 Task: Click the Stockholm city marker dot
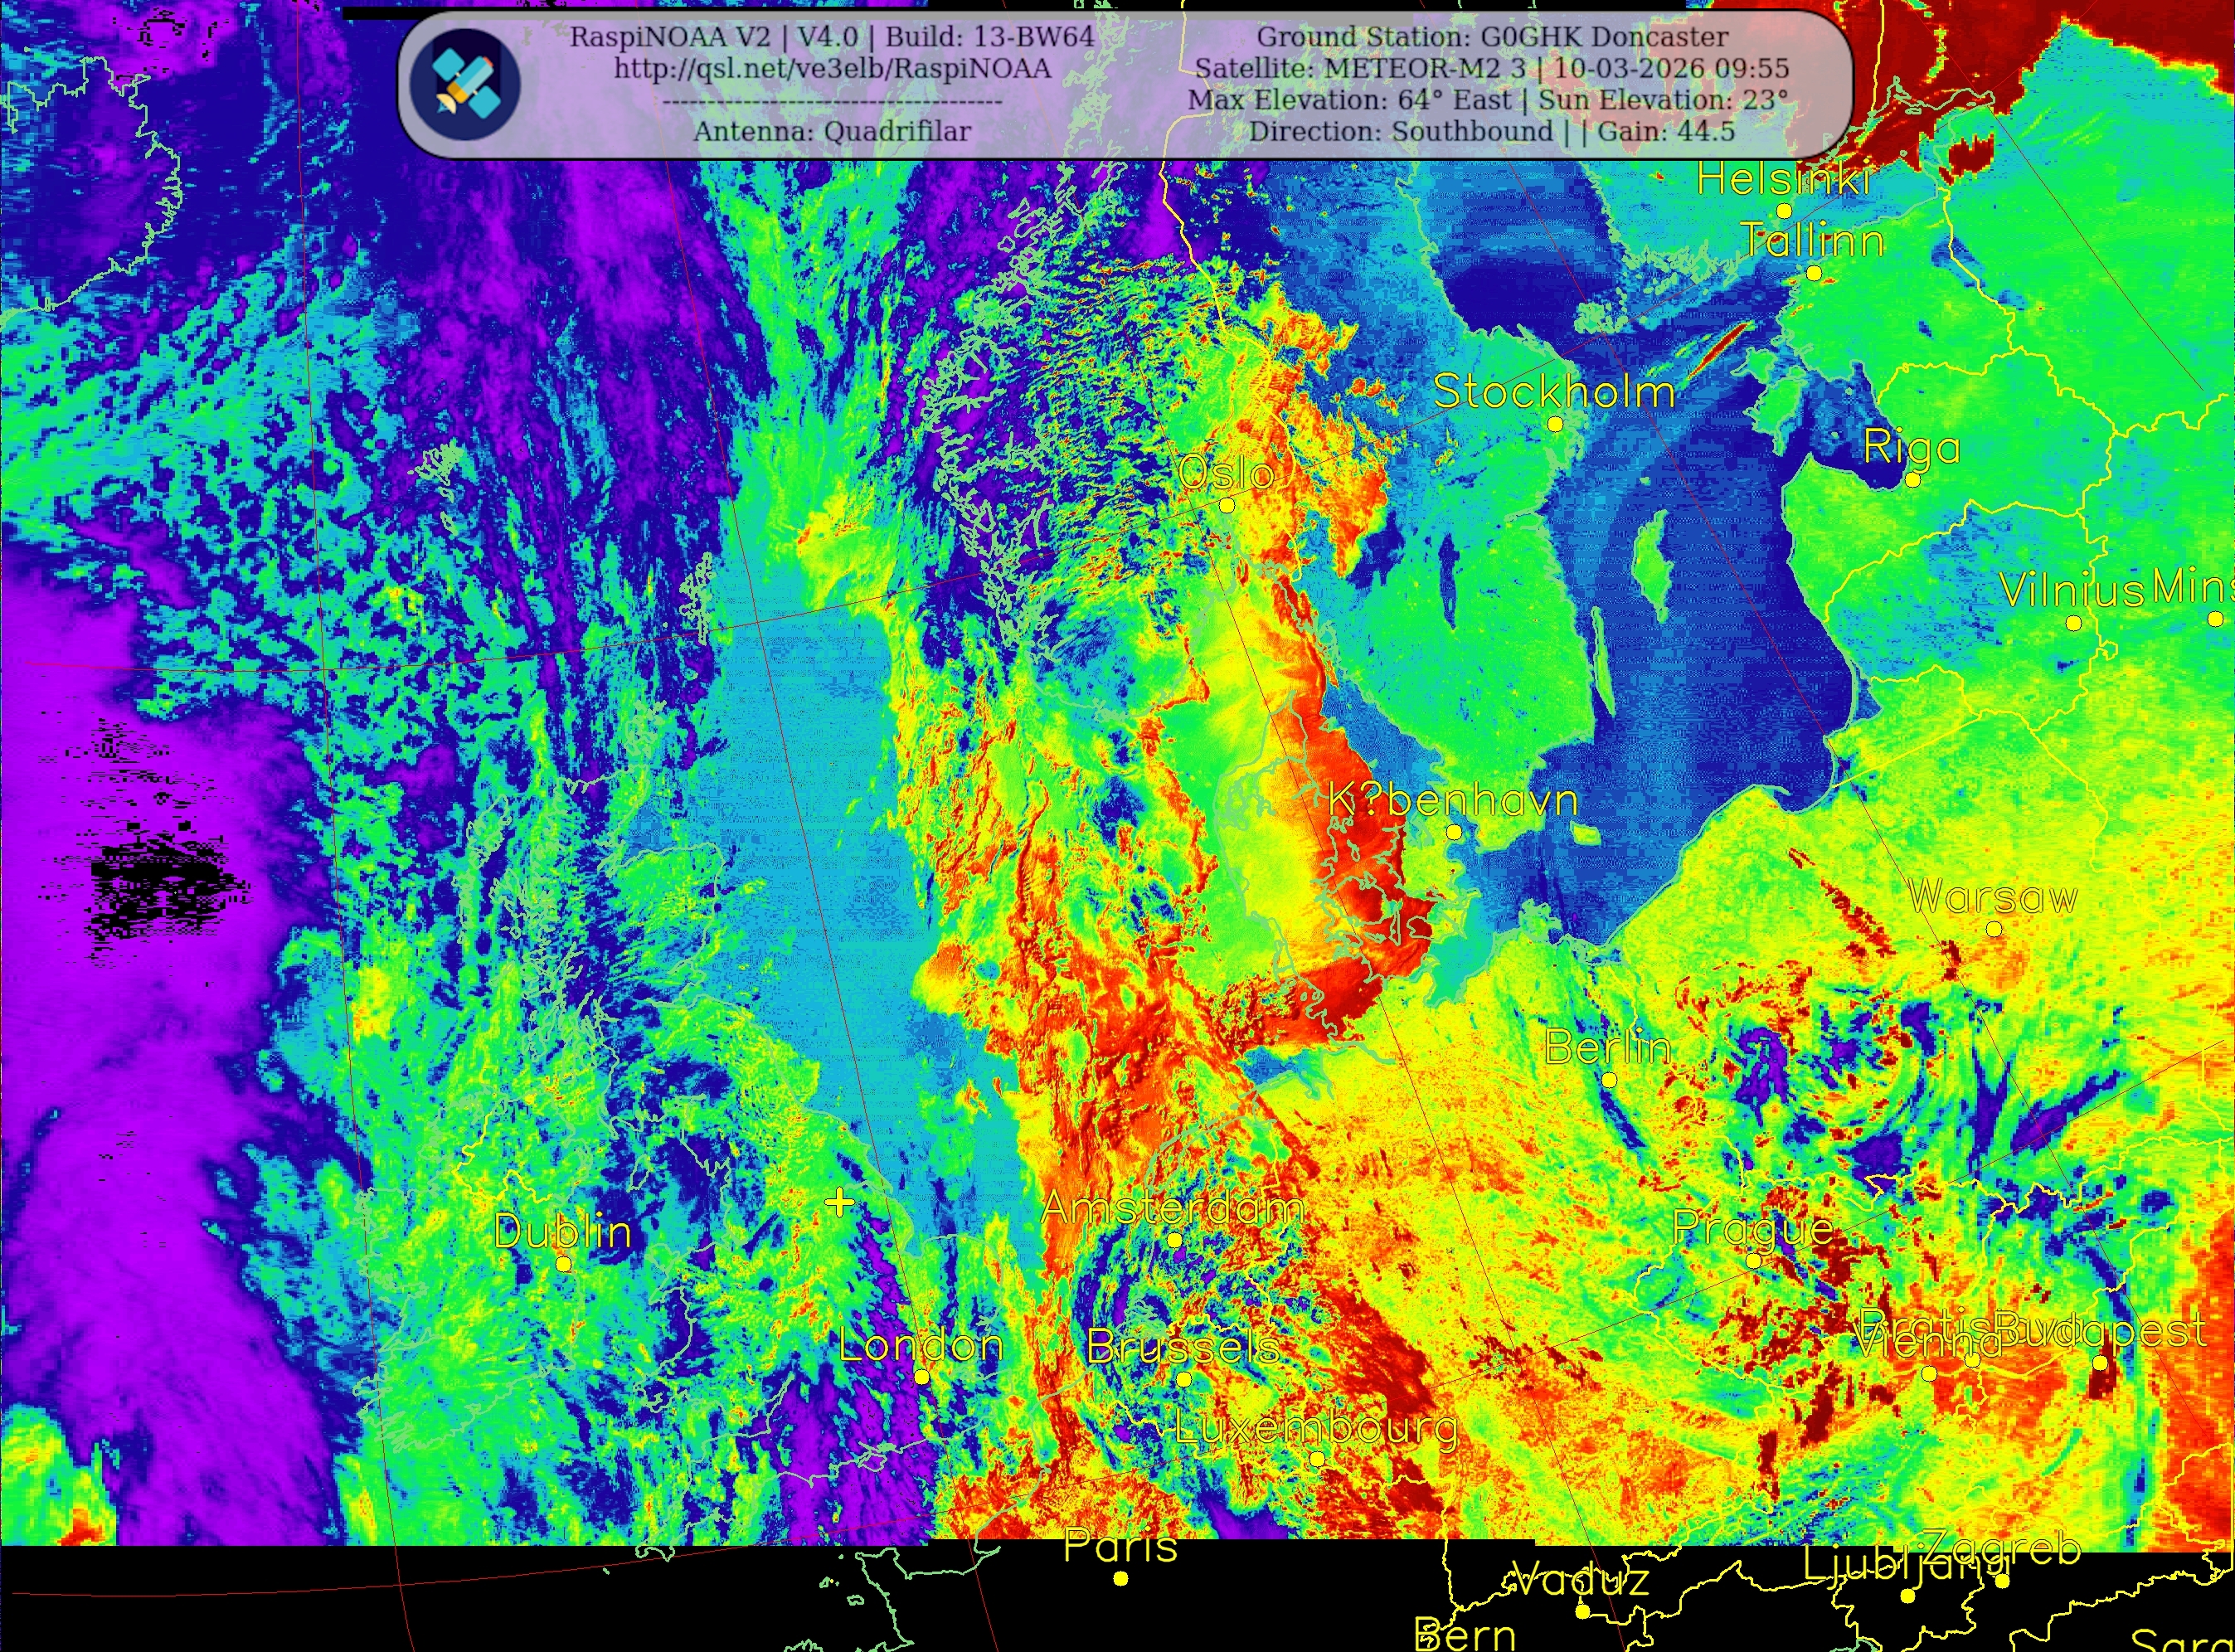(x=1555, y=424)
